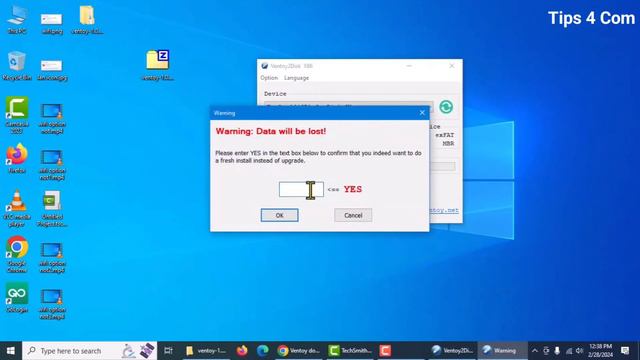Select the Firefox desktop shortcut

point(17,158)
